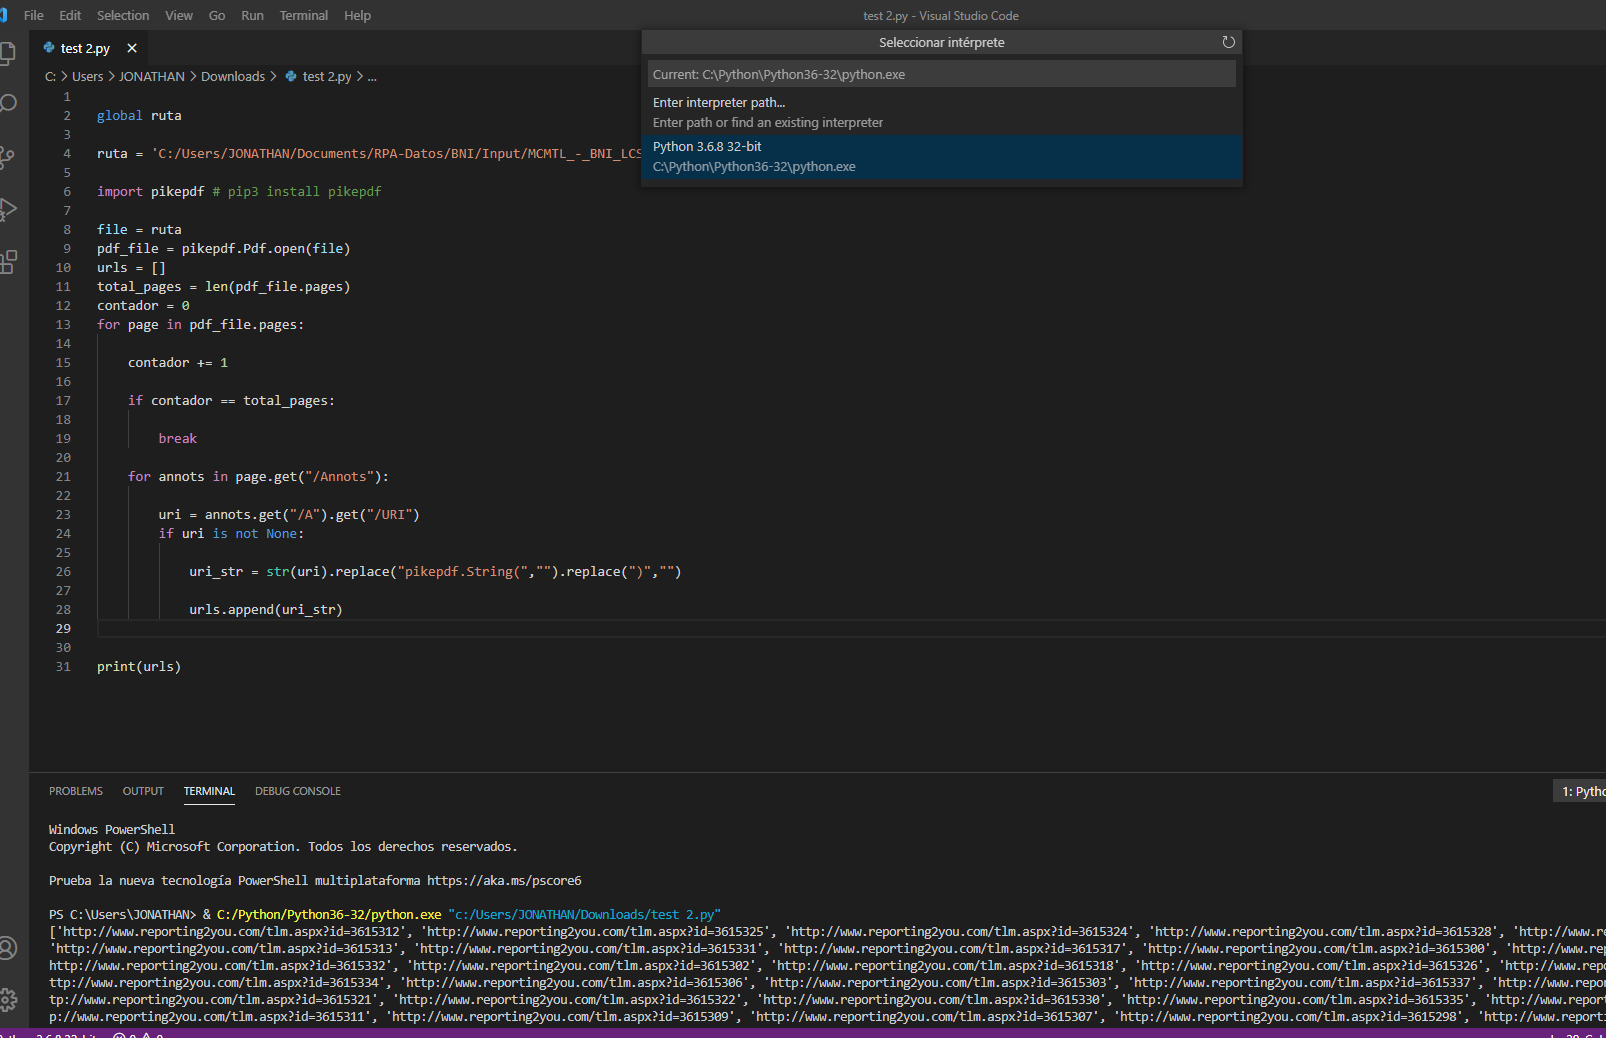Click the Downloads breadcrumb folder
1606x1038 pixels.
(233, 77)
